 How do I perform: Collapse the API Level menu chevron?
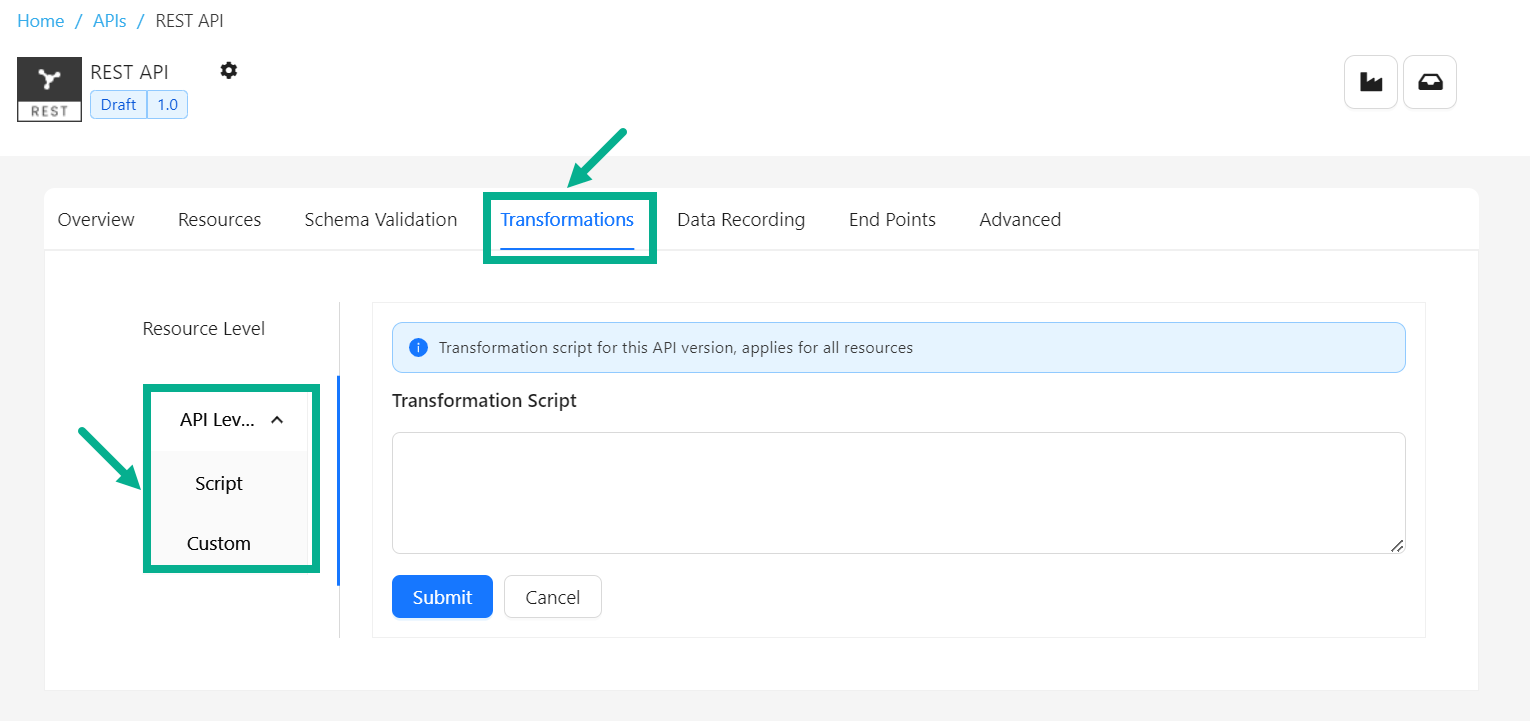pos(277,420)
